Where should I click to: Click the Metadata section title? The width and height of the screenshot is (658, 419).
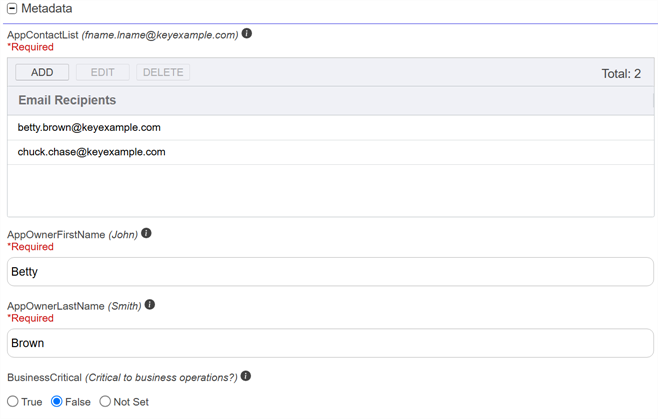click(46, 9)
